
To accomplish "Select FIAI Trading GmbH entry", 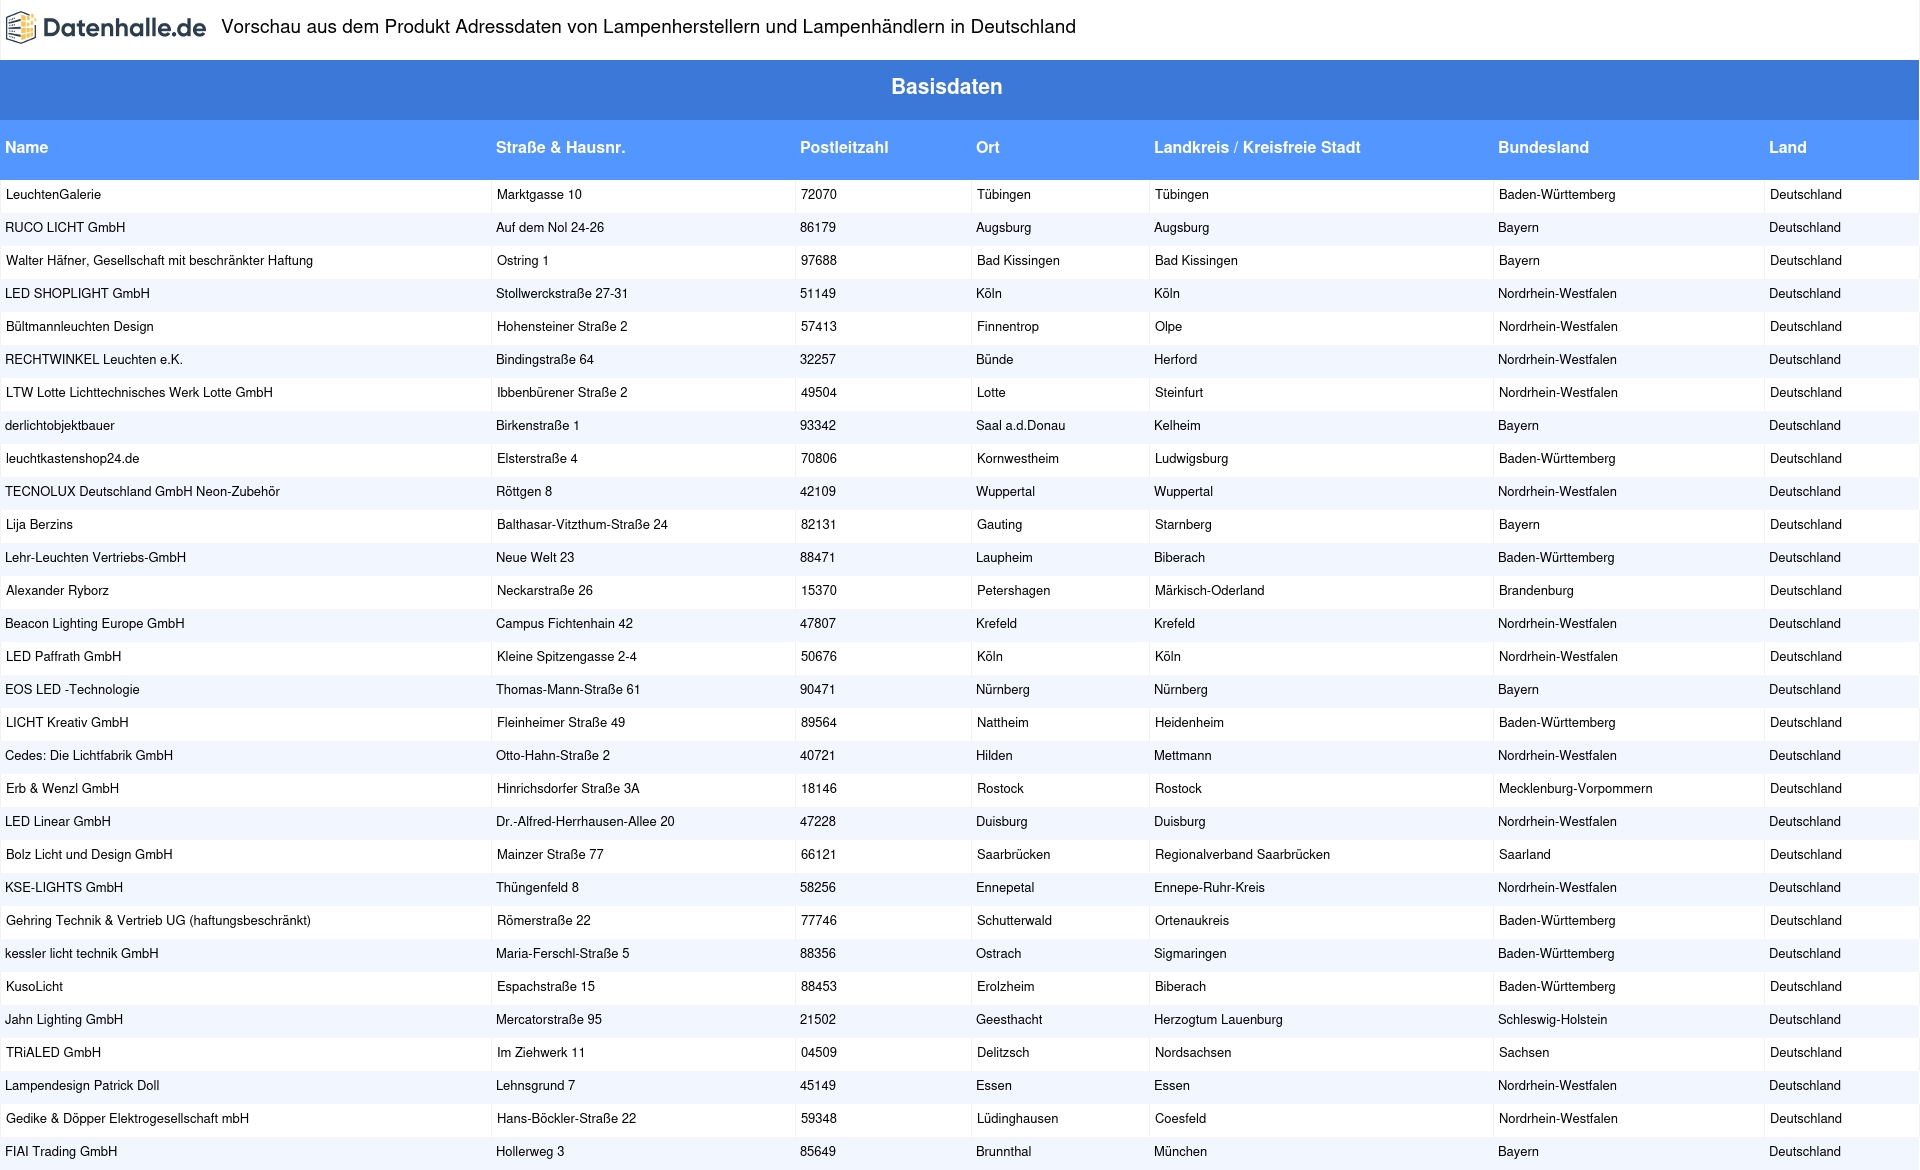I will (62, 1151).
